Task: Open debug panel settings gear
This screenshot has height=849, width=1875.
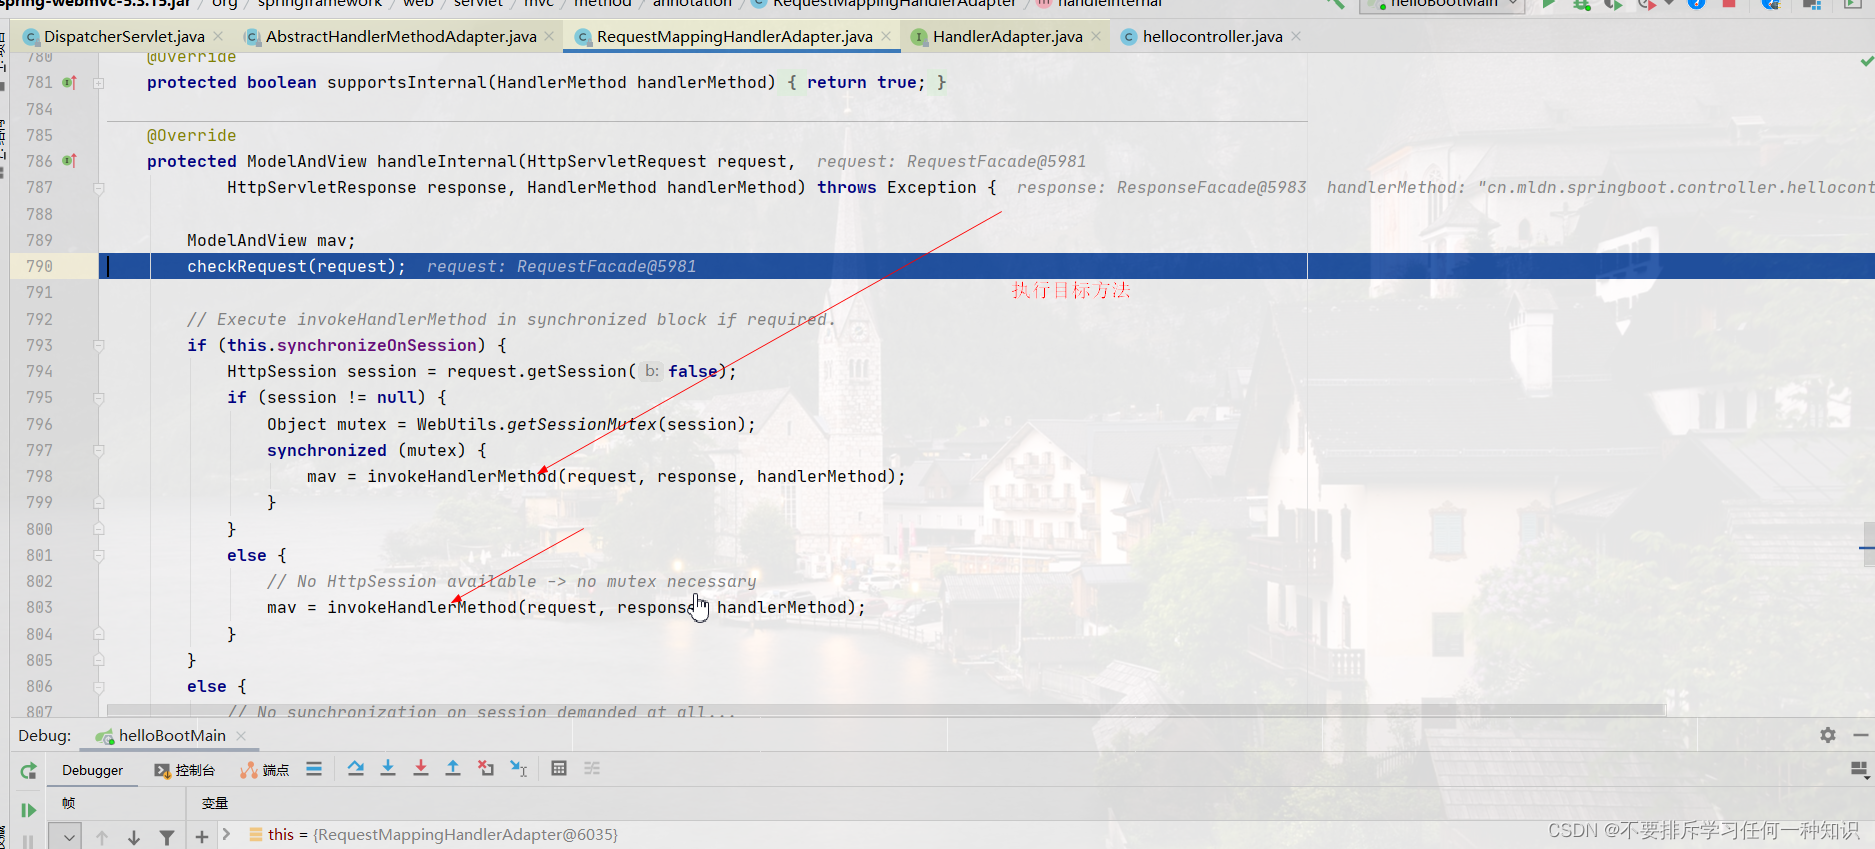Action: click(1828, 735)
